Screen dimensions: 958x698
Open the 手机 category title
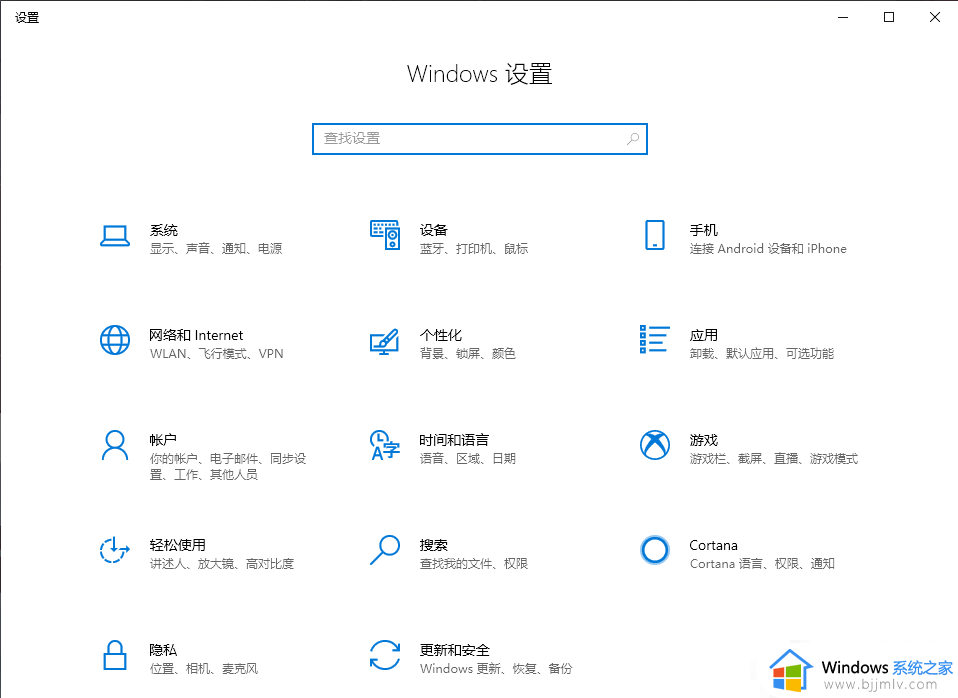[x=704, y=230]
